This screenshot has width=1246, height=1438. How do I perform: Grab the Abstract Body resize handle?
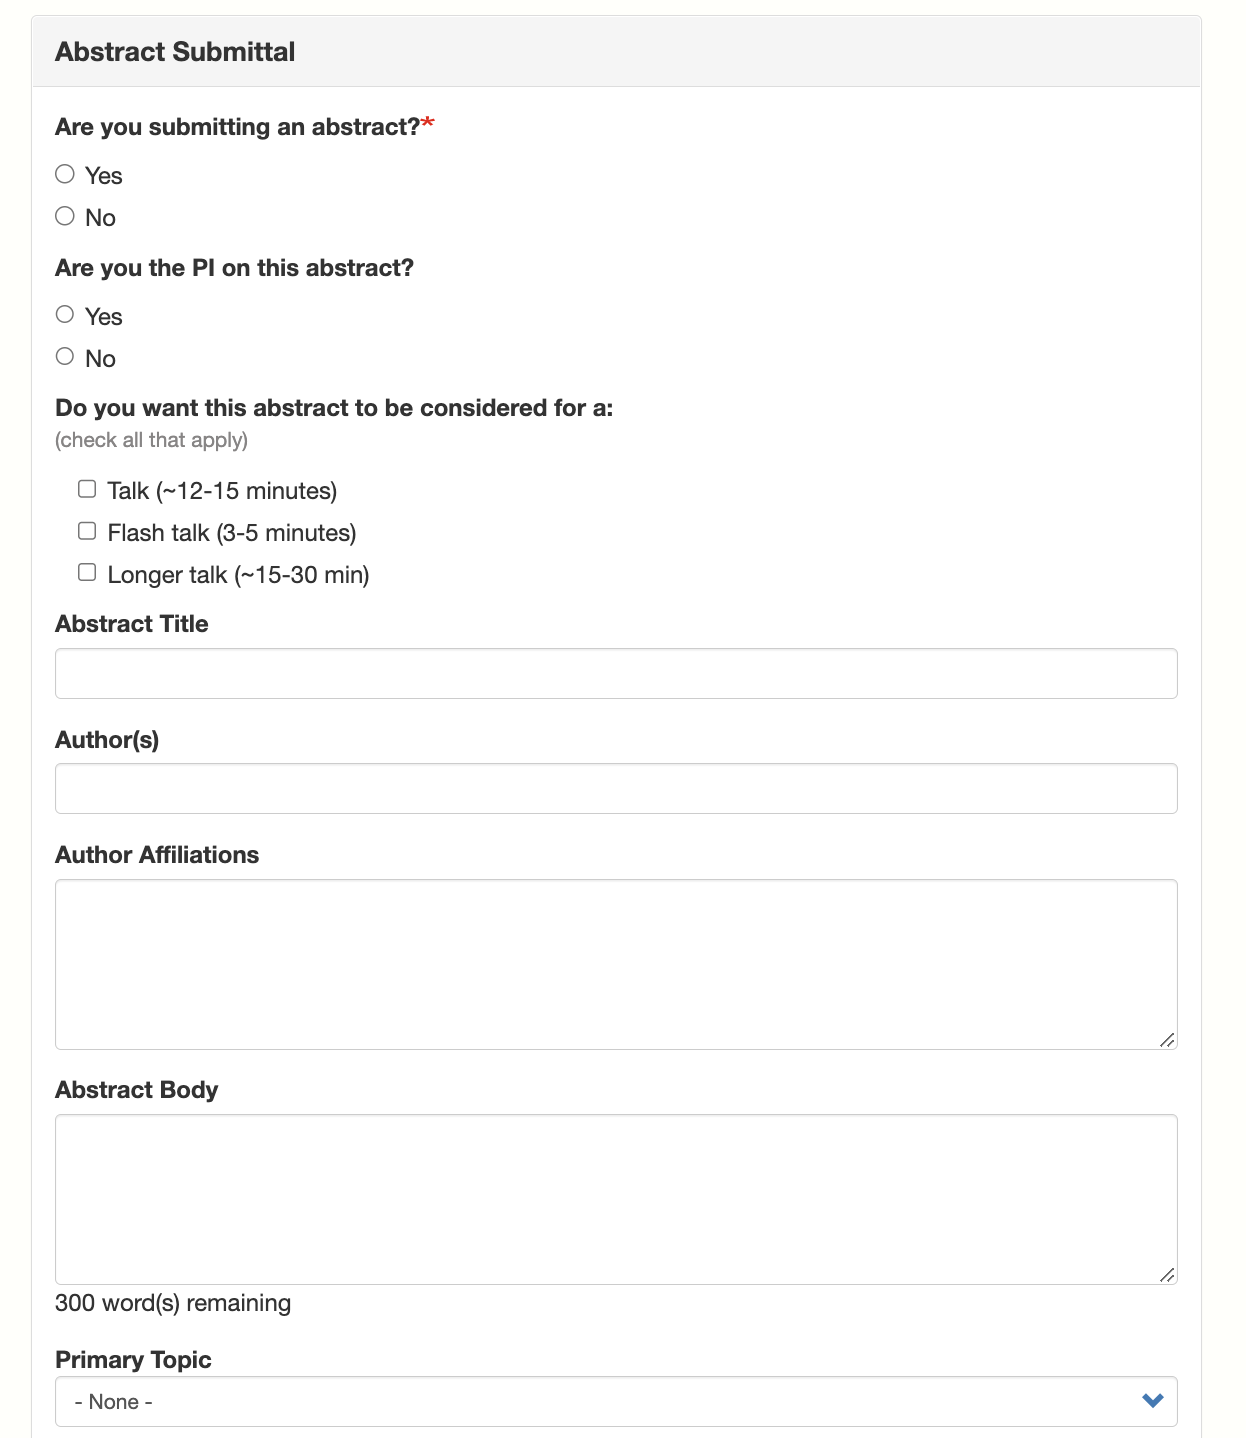(x=1167, y=1275)
